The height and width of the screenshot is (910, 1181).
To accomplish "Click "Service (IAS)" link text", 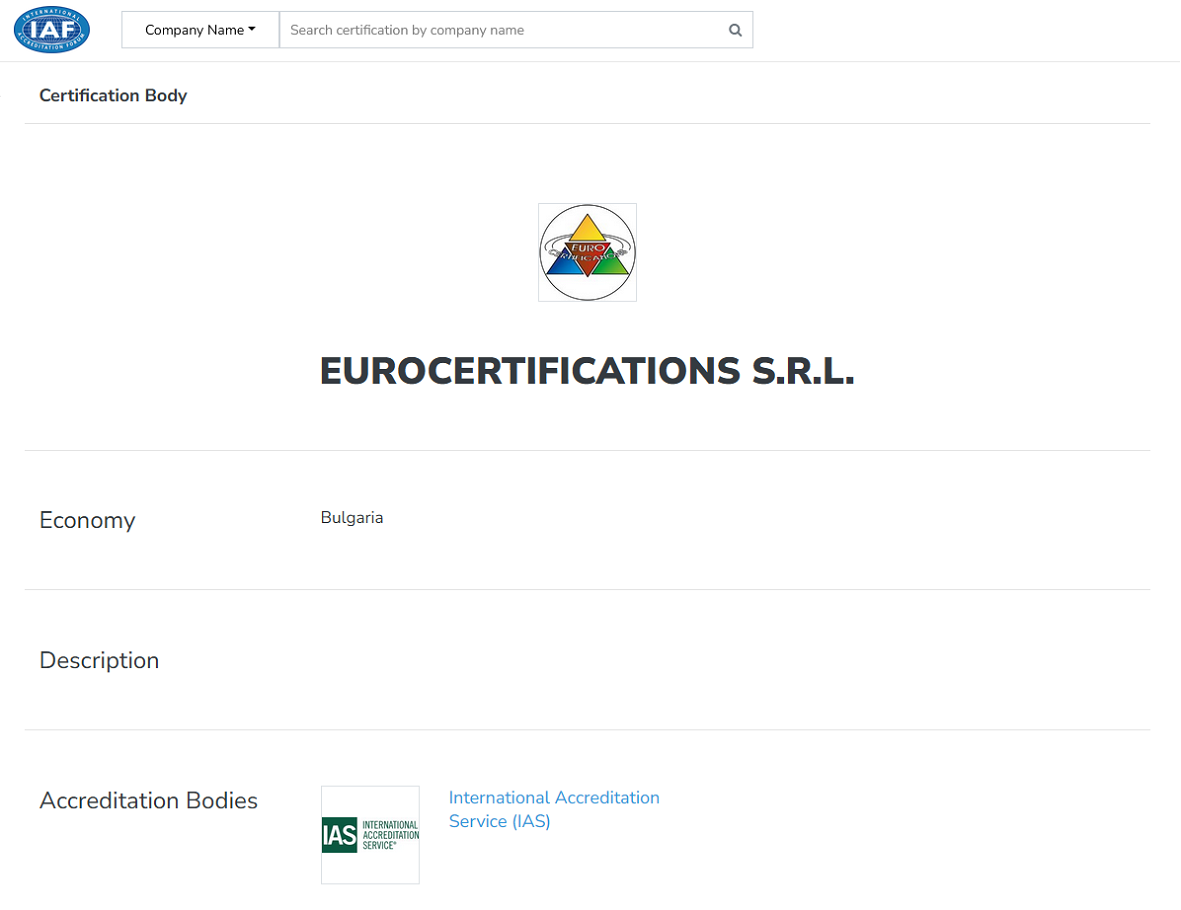I will pos(499,822).
